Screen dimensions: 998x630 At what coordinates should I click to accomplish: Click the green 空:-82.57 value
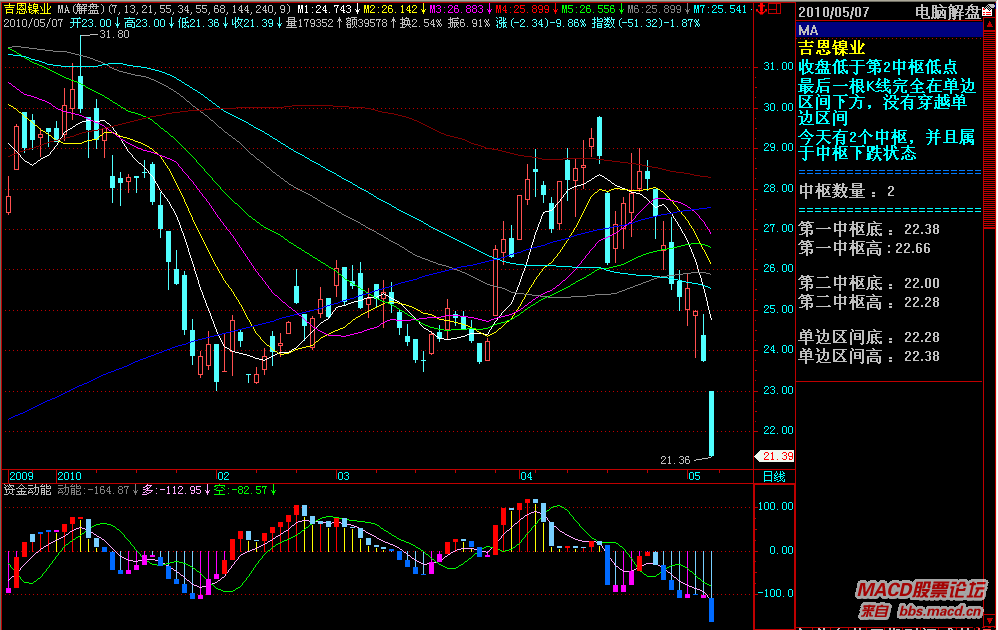point(239,490)
